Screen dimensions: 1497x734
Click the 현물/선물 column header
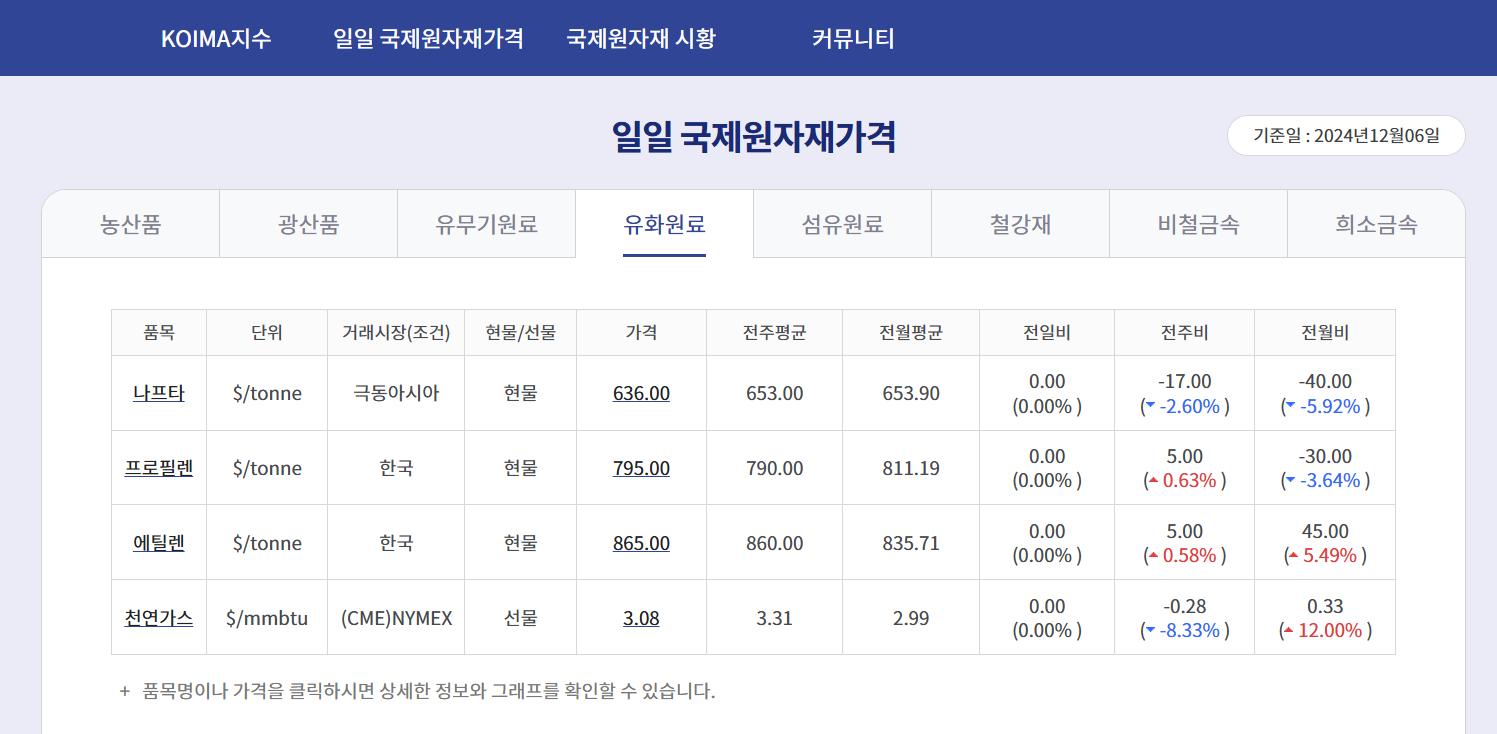pyautogui.click(x=521, y=333)
